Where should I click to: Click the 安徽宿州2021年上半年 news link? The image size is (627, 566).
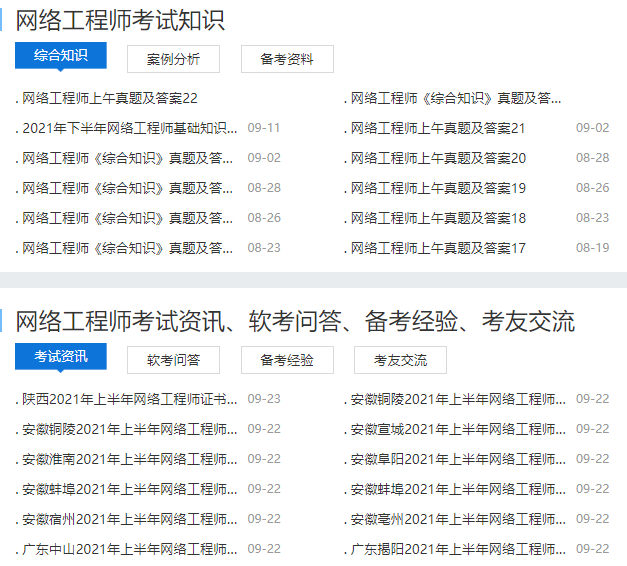(130, 519)
